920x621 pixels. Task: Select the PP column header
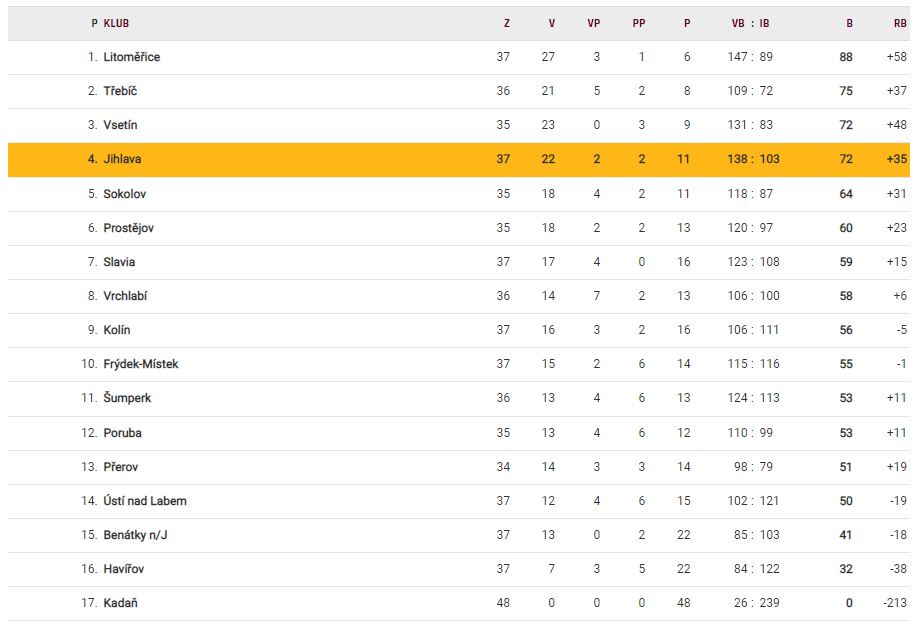coord(639,23)
